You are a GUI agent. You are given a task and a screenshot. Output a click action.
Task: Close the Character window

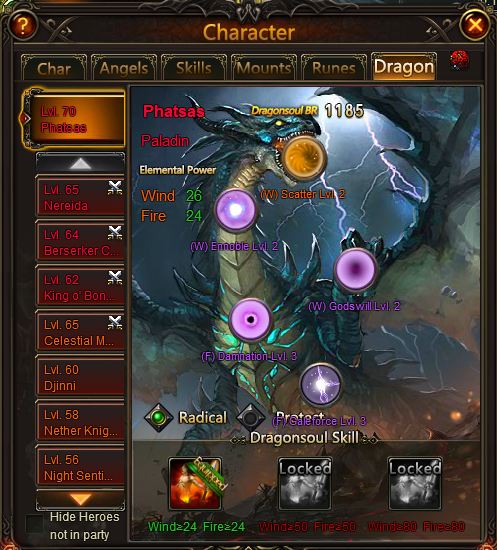[x=475, y=25]
